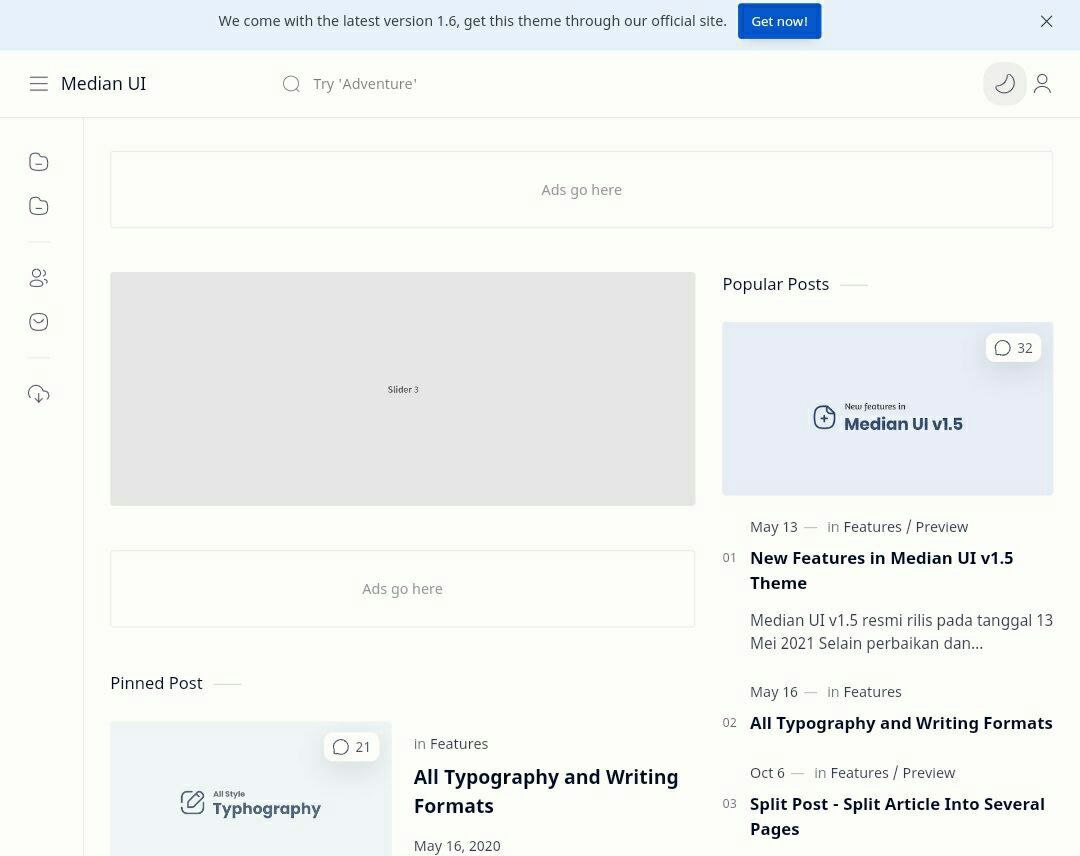Open comments bubble showing 32
1080x856 pixels.
[x=1012, y=347]
